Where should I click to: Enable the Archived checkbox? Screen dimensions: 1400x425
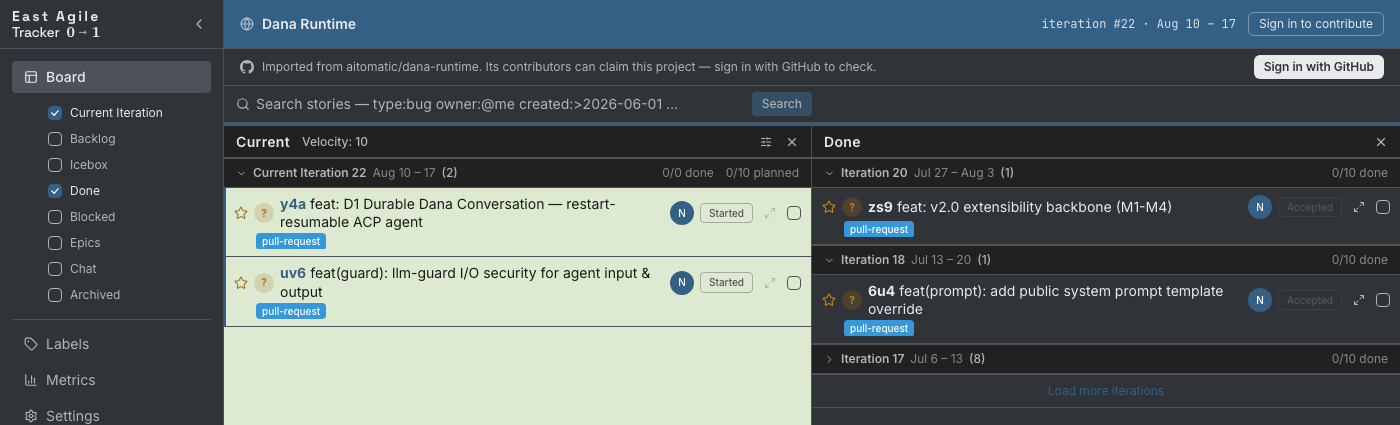tap(55, 295)
